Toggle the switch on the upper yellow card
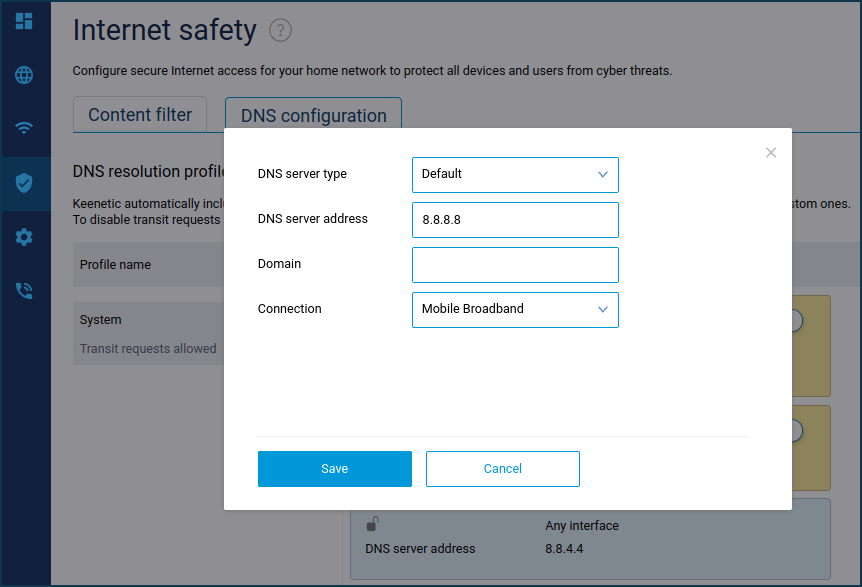 (x=795, y=320)
